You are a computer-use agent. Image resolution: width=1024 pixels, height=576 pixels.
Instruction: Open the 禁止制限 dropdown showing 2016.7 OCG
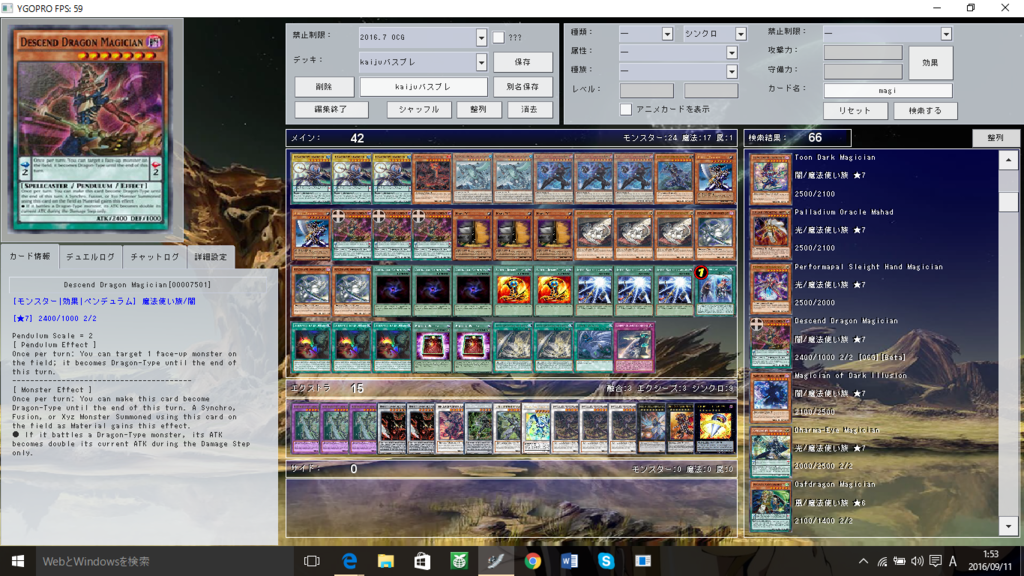pyautogui.click(x=423, y=37)
